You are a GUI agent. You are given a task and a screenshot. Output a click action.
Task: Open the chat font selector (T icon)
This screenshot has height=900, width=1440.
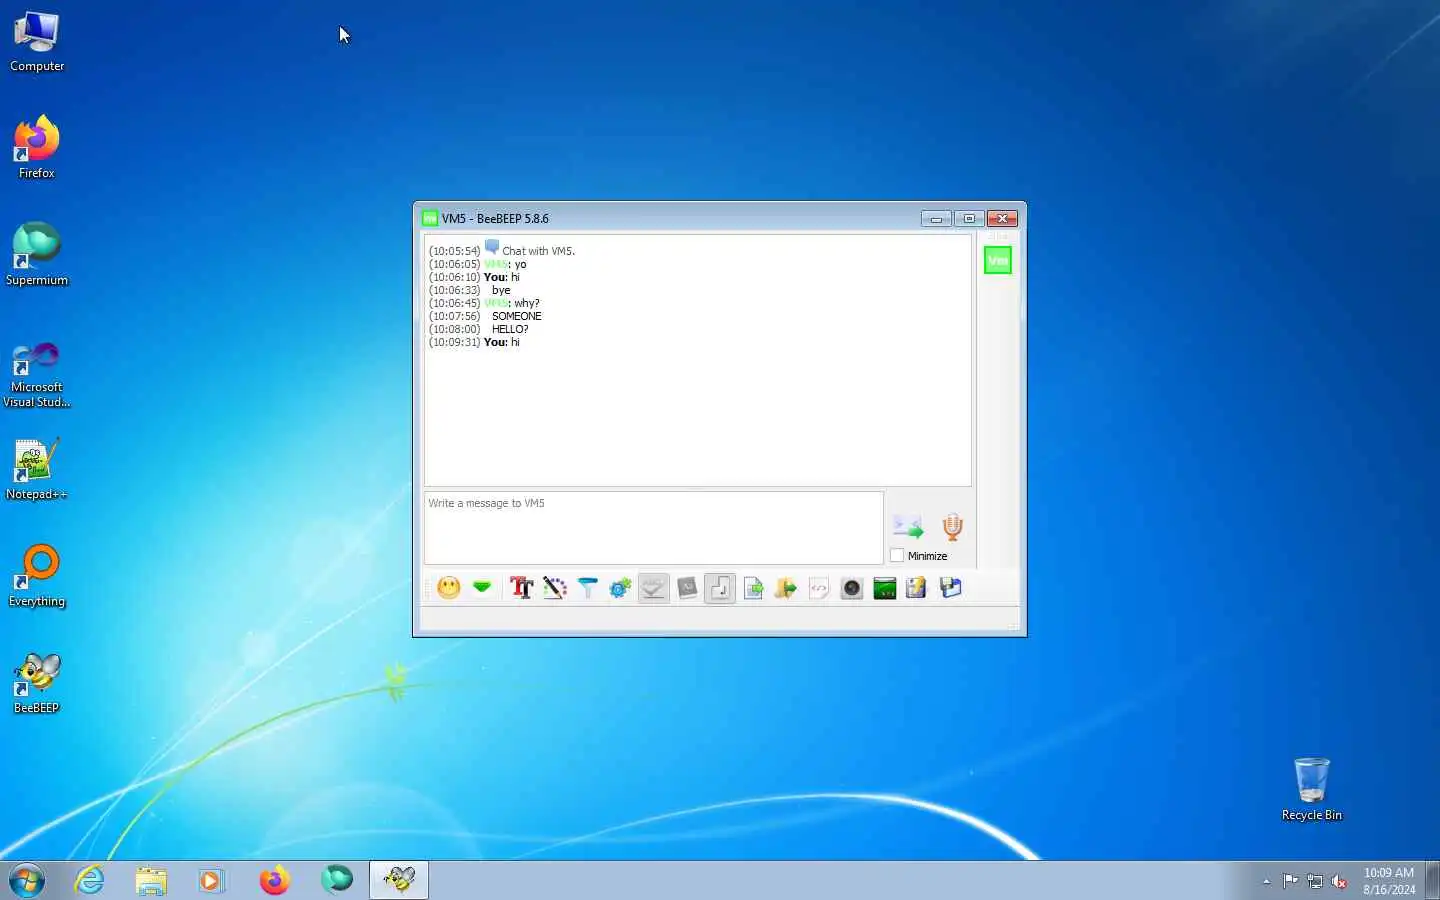point(521,588)
